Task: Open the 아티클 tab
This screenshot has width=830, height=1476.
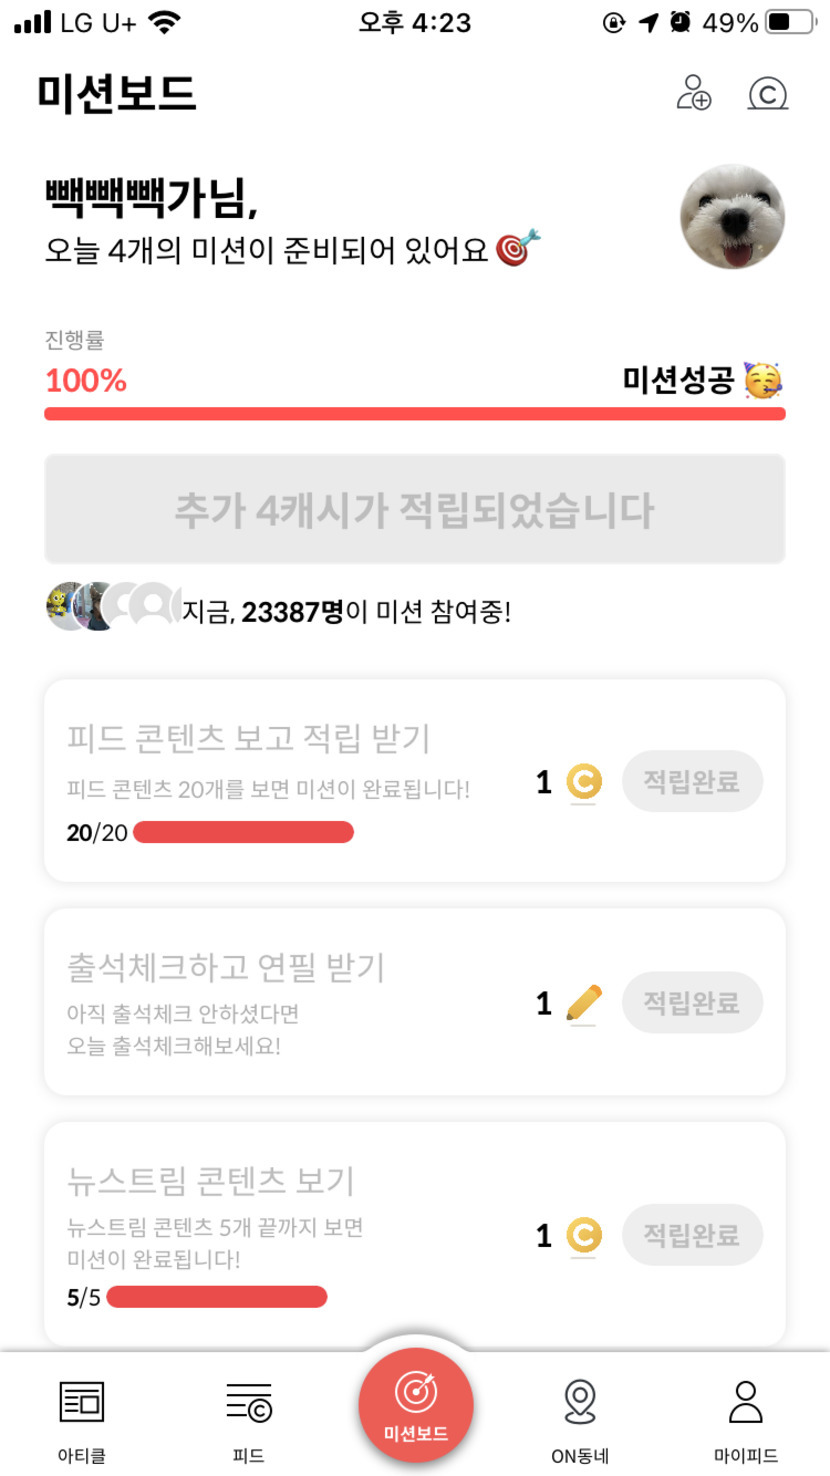Action: [82, 1416]
